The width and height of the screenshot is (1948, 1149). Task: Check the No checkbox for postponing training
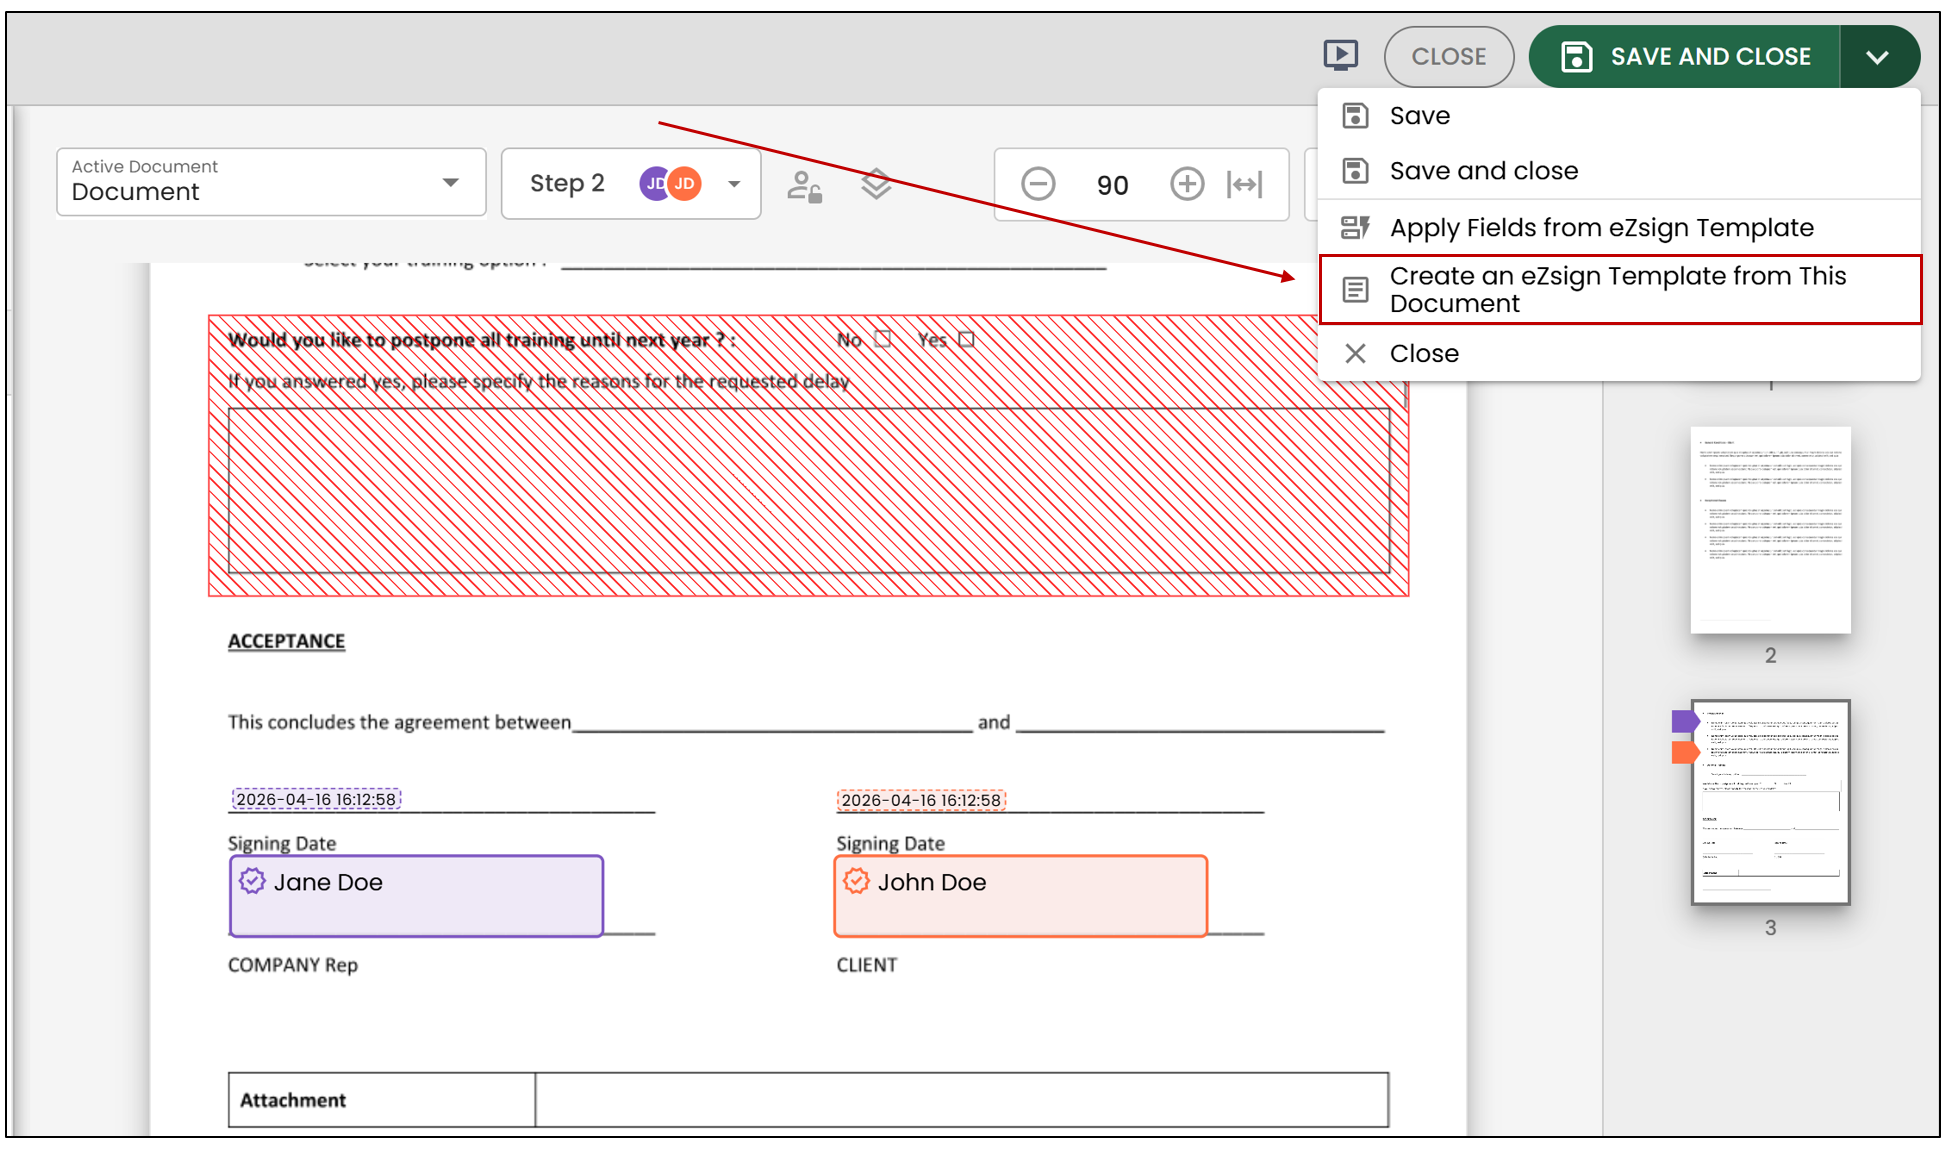tap(882, 339)
